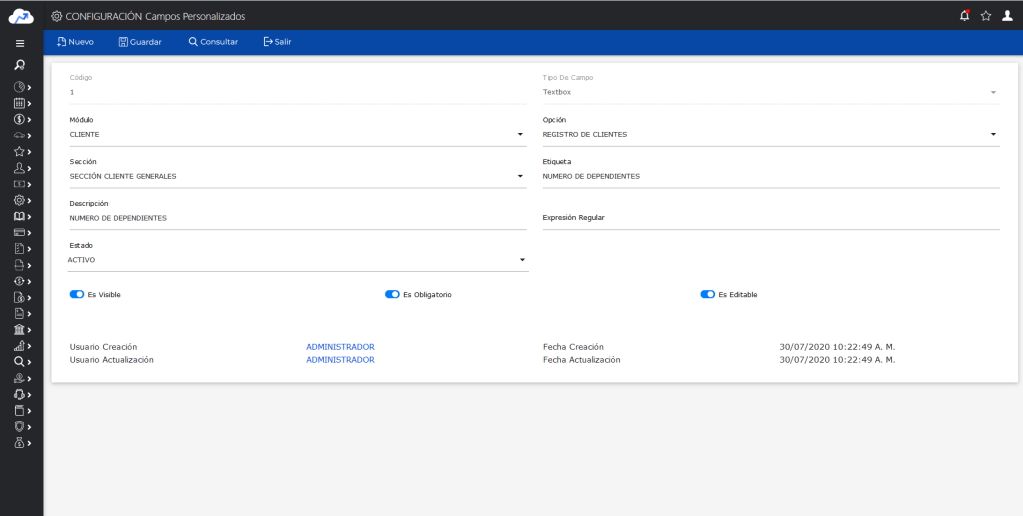Toggle the Es Editable switch
Viewport: 1023px width, 516px height.
(707, 295)
